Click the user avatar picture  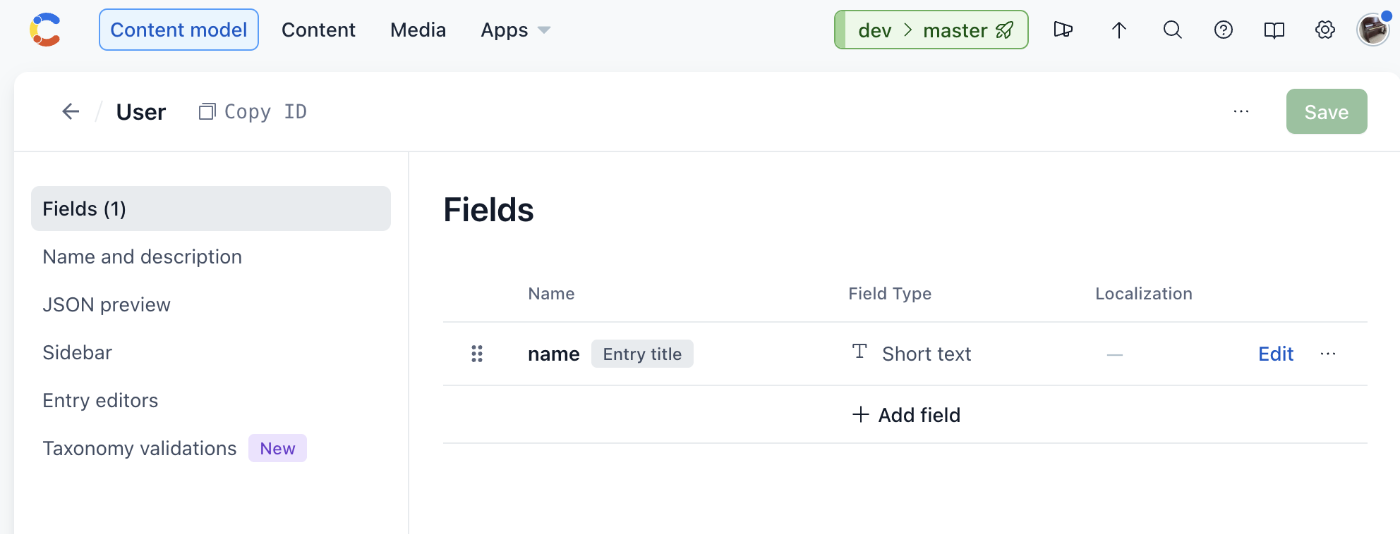coord(1372,30)
